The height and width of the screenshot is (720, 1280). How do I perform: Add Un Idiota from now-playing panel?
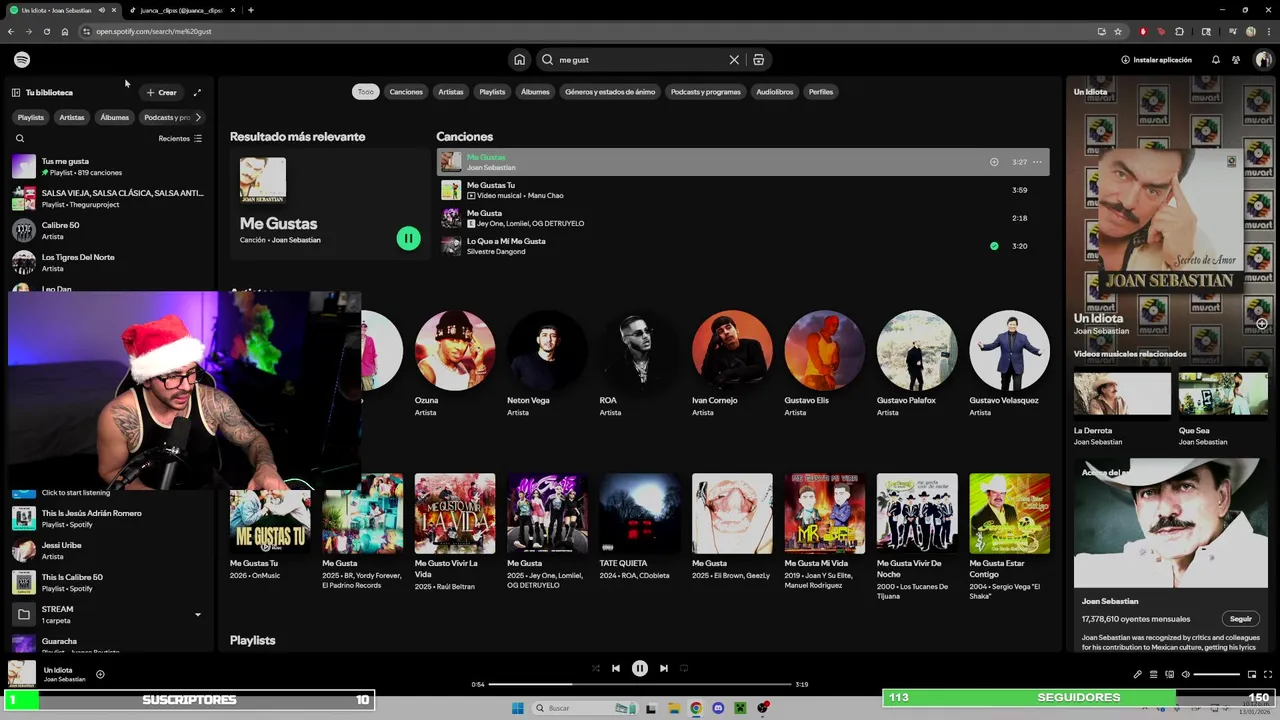click(1262, 324)
